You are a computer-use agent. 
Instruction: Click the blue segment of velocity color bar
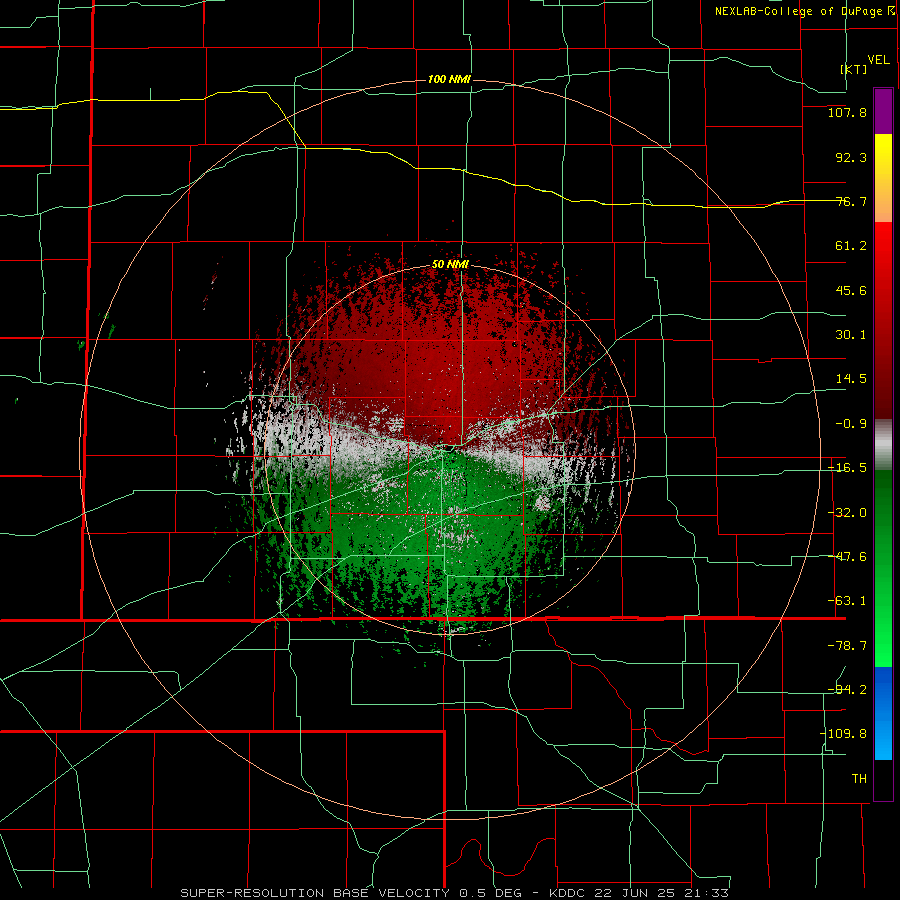(883, 713)
